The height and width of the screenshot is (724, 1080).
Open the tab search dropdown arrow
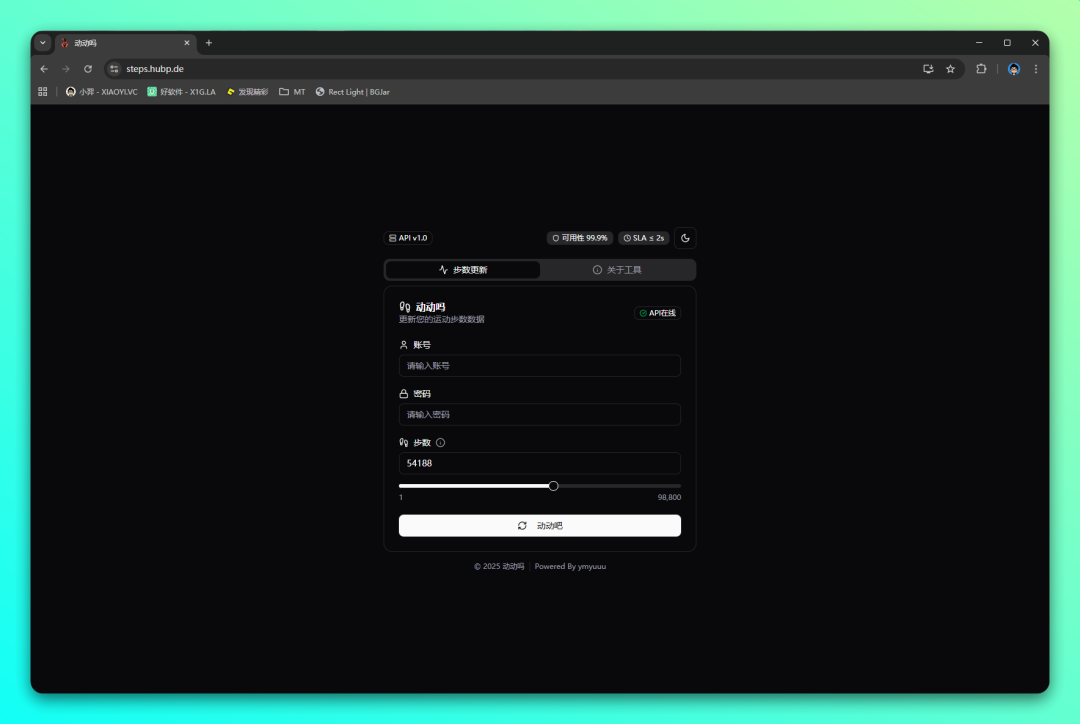[x=43, y=43]
